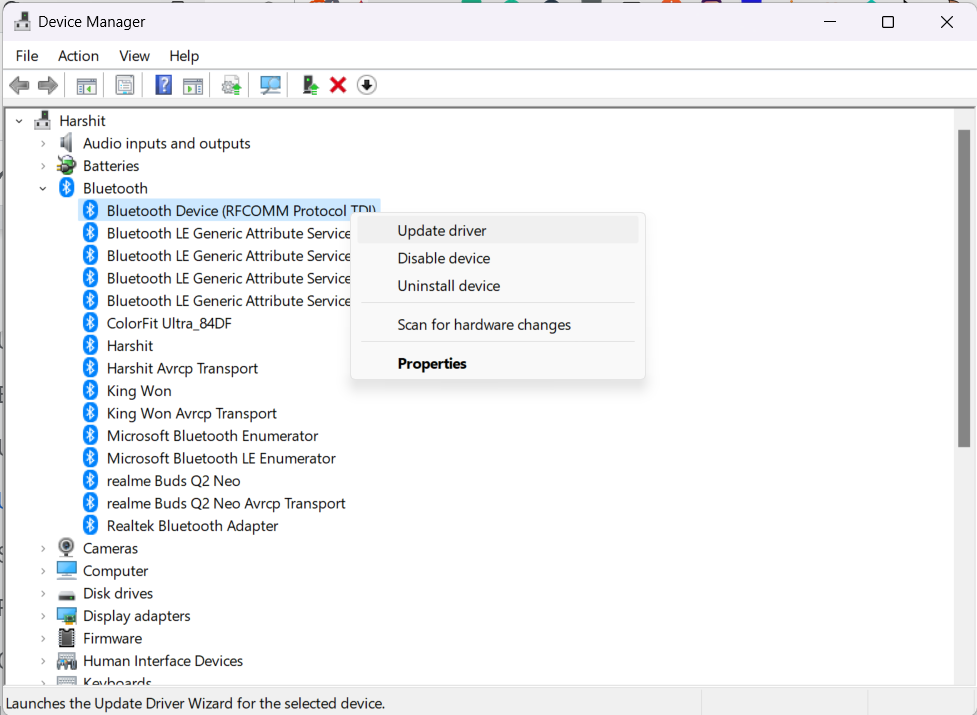The width and height of the screenshot is (977, 715).
Task: Click the vertical scrollbar thumb
Action: [x=963, y=288]
